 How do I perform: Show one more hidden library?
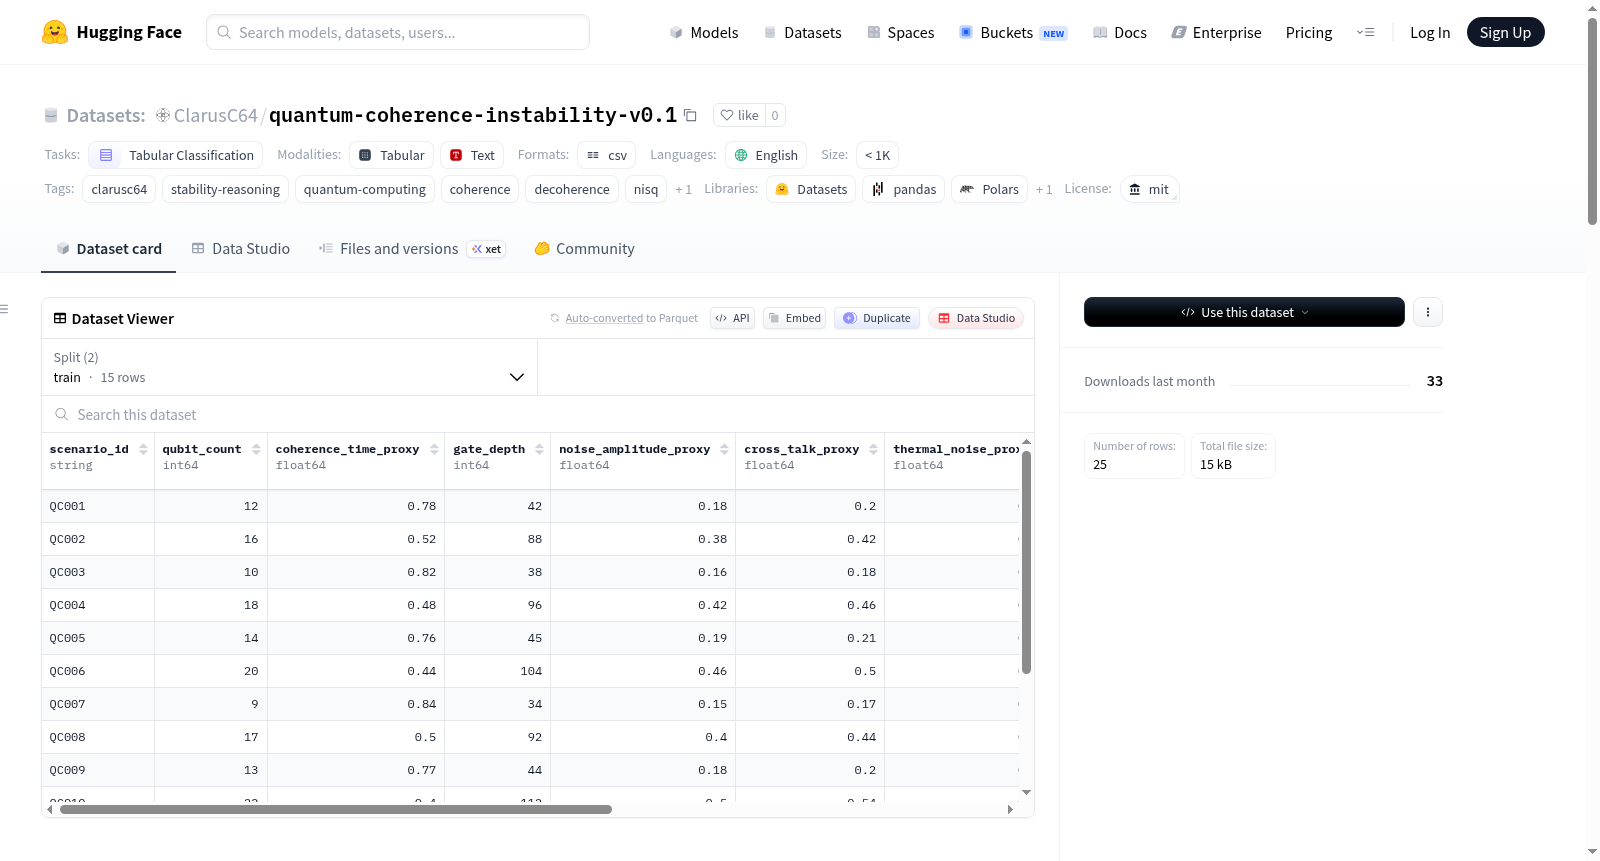[x=1044, y=189]
